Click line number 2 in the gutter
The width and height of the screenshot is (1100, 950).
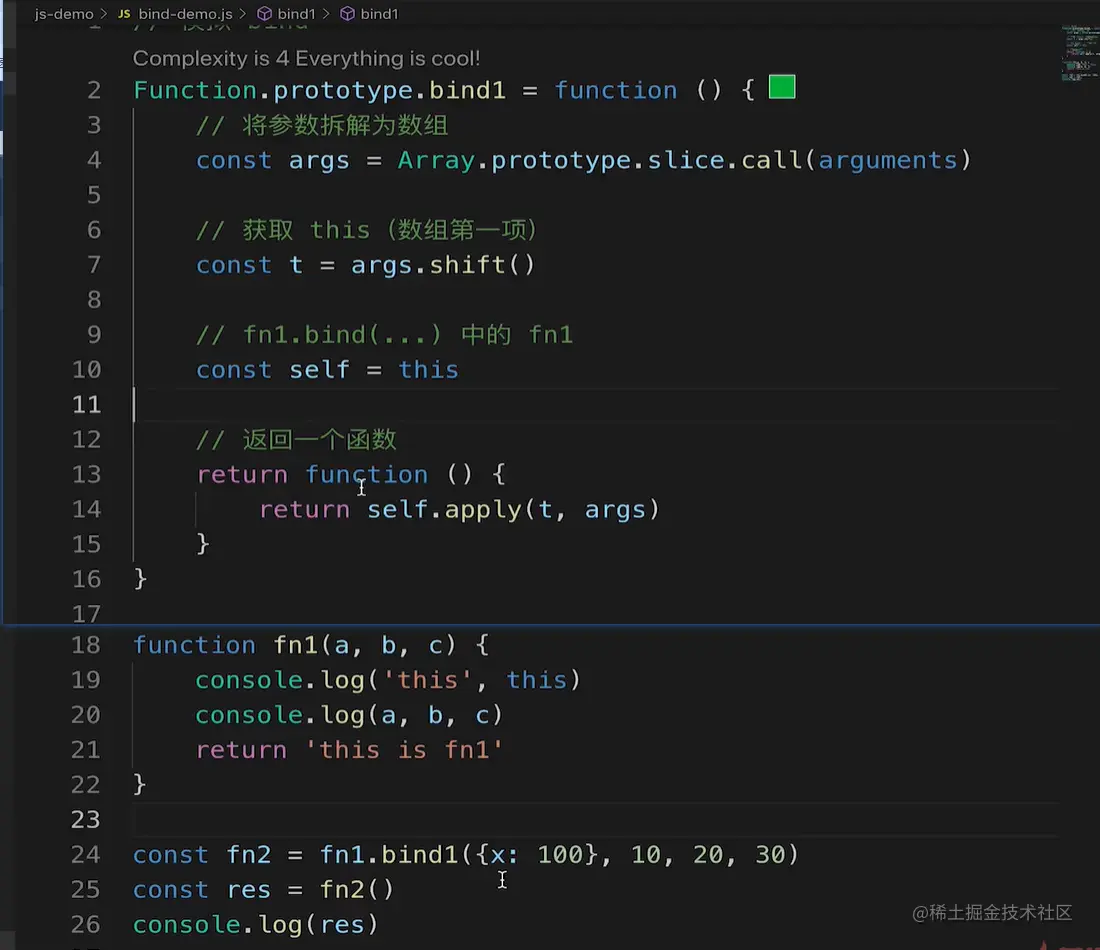94,91
